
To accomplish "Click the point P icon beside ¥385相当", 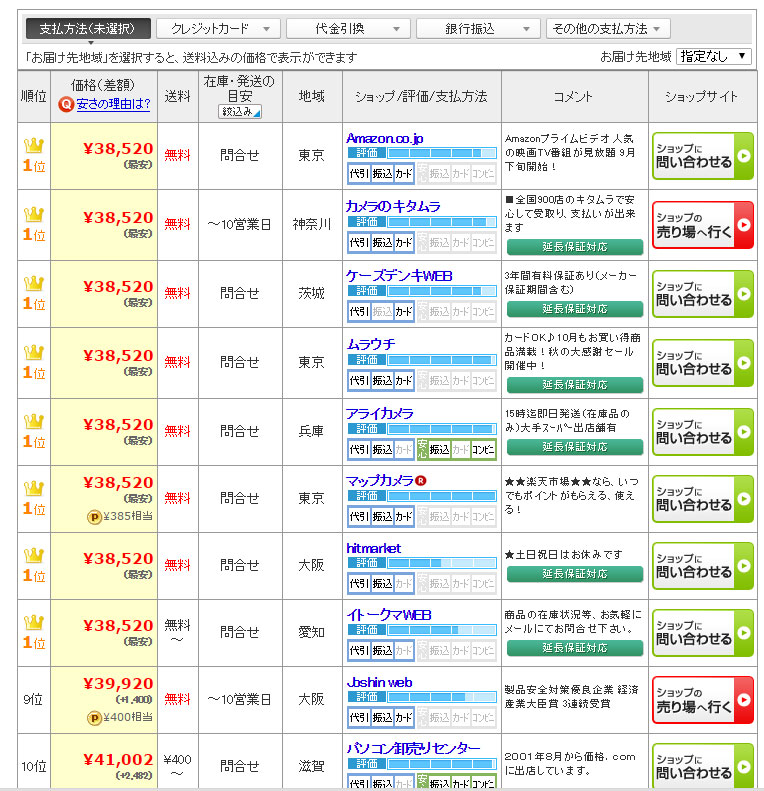I will point(94,517).
